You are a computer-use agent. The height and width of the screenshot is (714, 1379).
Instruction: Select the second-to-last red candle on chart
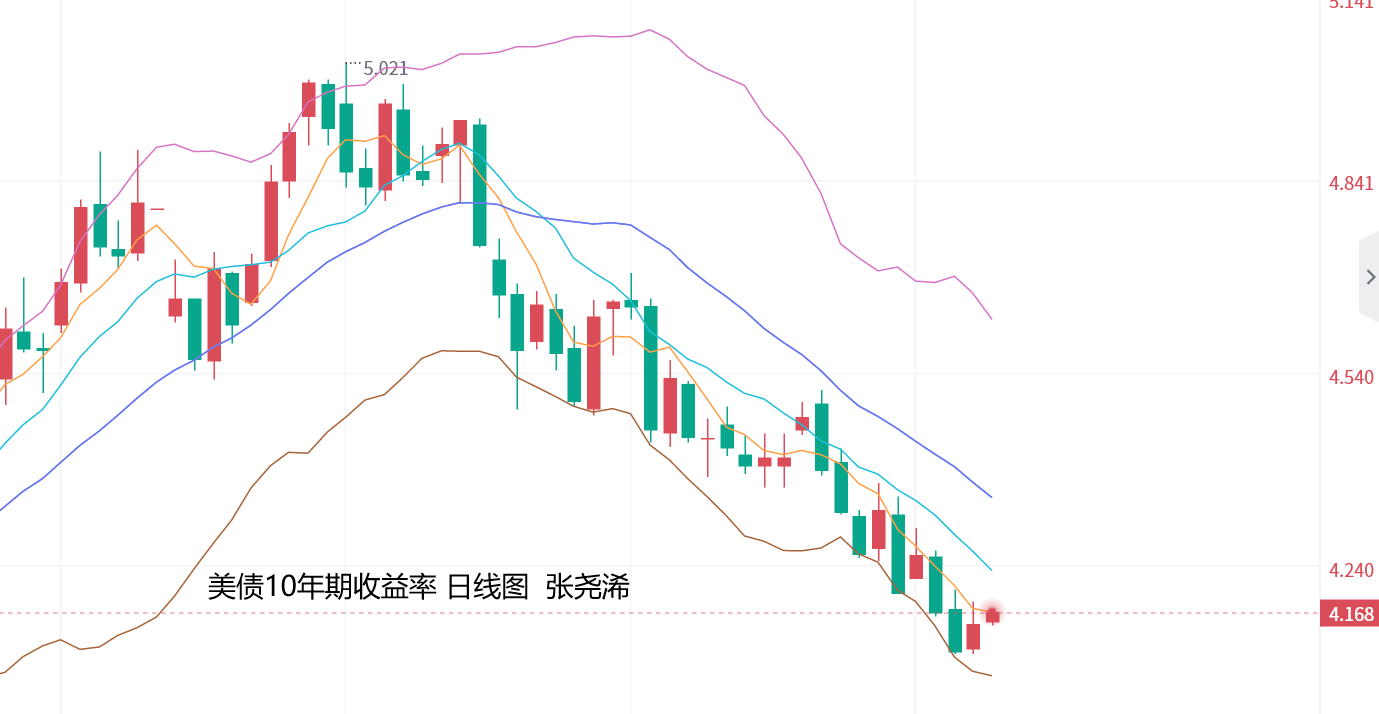tap(973, 636)
